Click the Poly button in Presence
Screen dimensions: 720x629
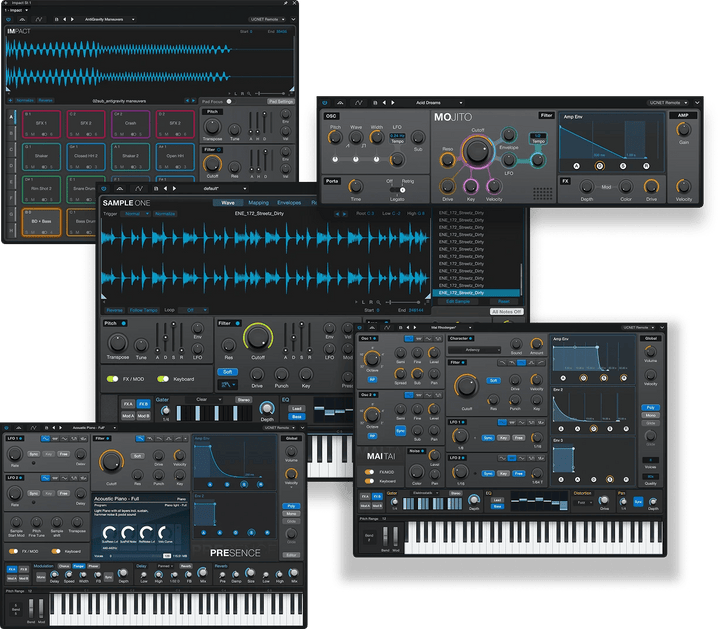[x=291, y=506]
